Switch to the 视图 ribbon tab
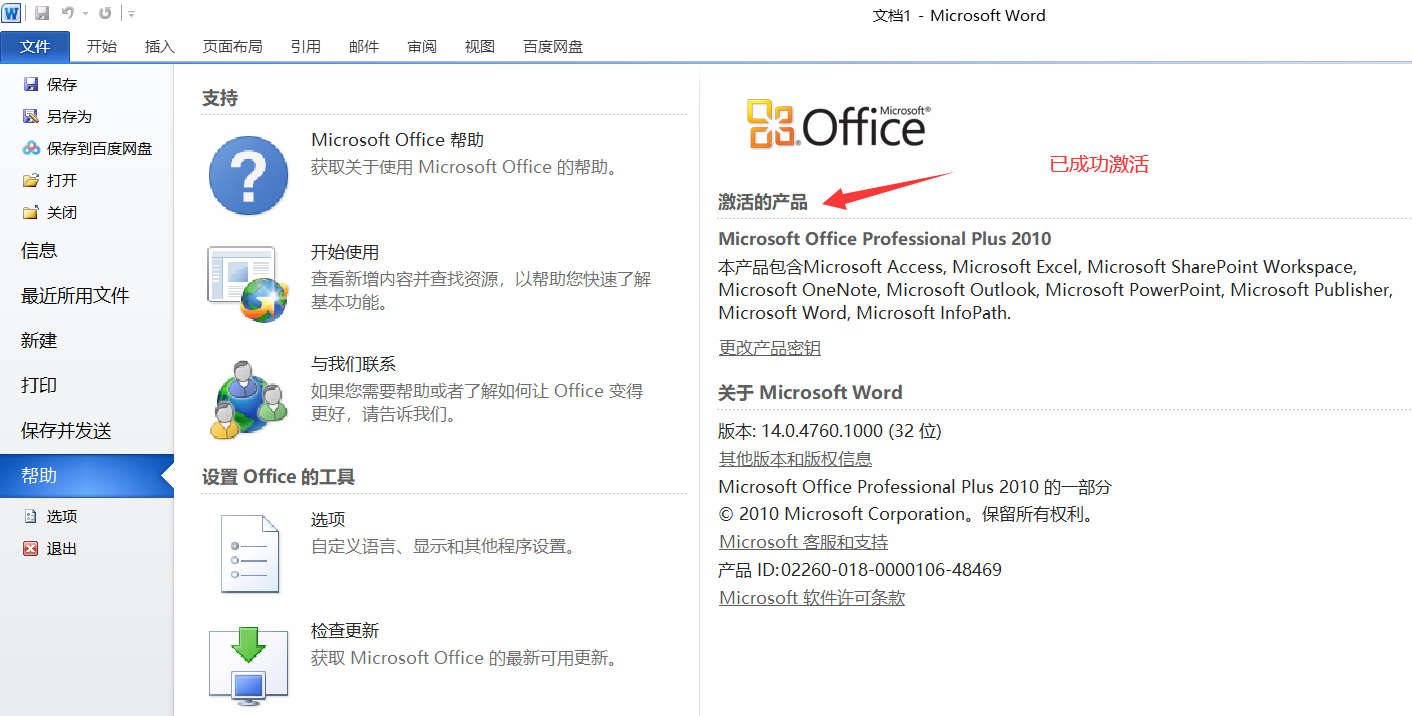Viewport: 1412px width, 716px height. point(480,46)
